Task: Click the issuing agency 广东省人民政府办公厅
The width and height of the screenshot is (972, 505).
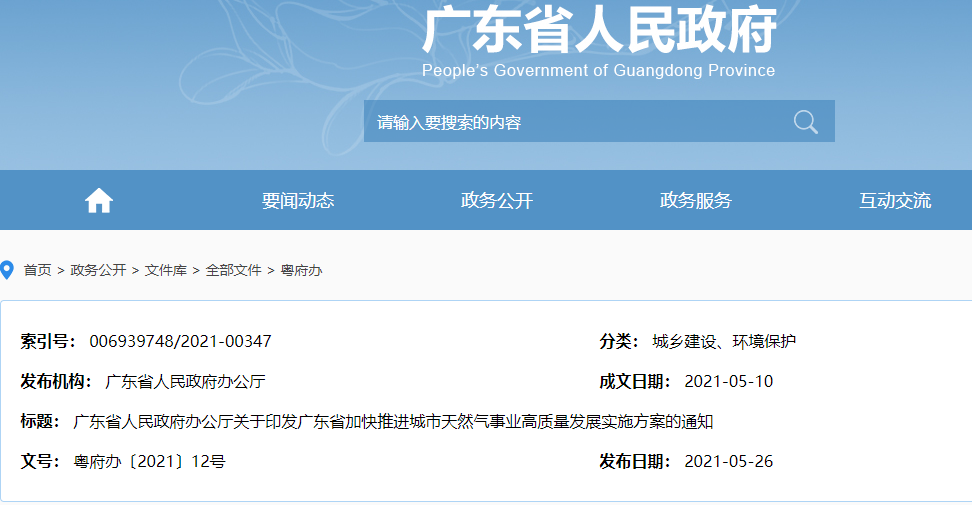Action: [185, 382]
